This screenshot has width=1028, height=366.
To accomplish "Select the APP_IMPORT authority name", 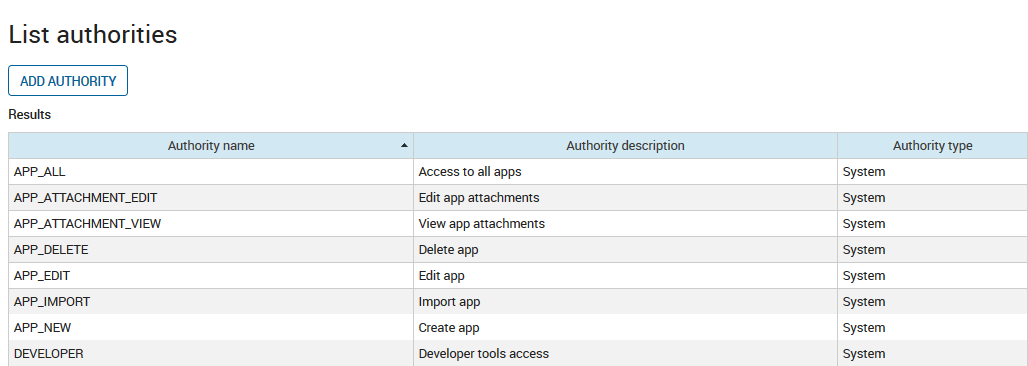I will pos(52,302).
